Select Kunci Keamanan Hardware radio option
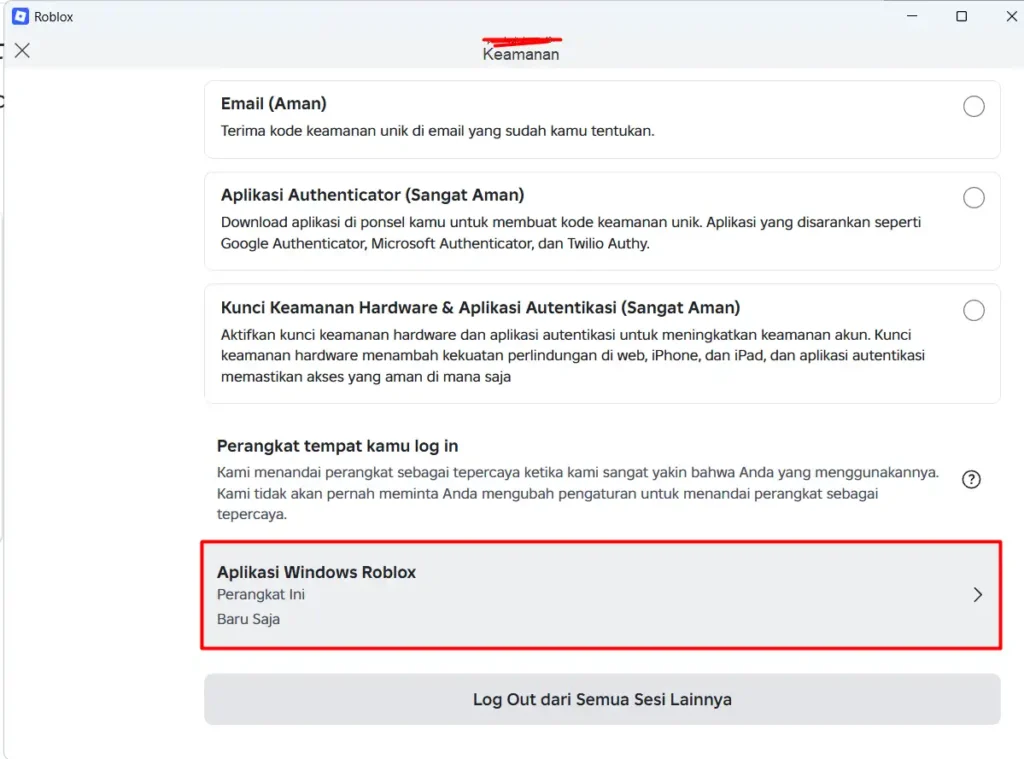 click(973, 310)
